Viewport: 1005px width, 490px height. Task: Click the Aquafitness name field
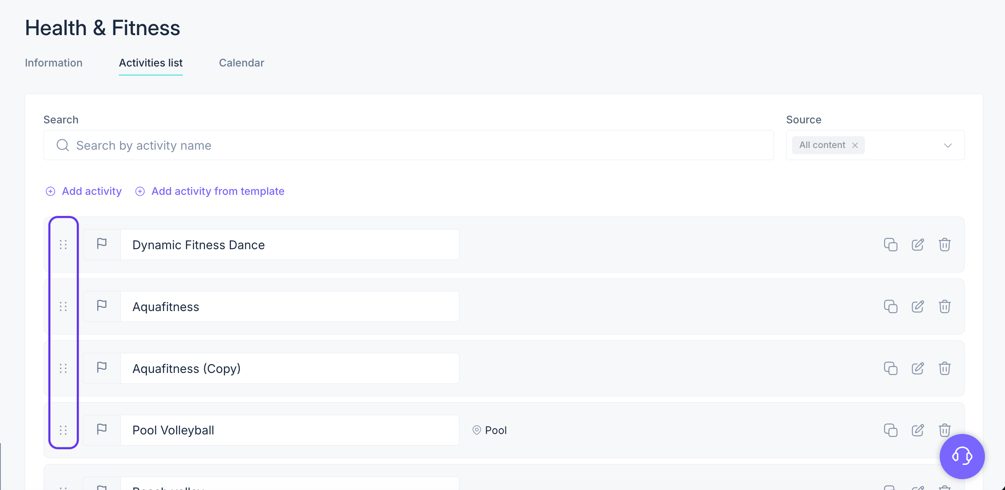coord(290,307)
